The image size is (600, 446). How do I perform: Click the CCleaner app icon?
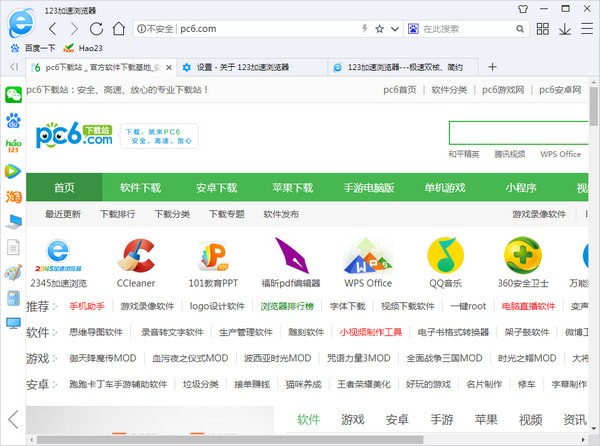click(135, 262)
